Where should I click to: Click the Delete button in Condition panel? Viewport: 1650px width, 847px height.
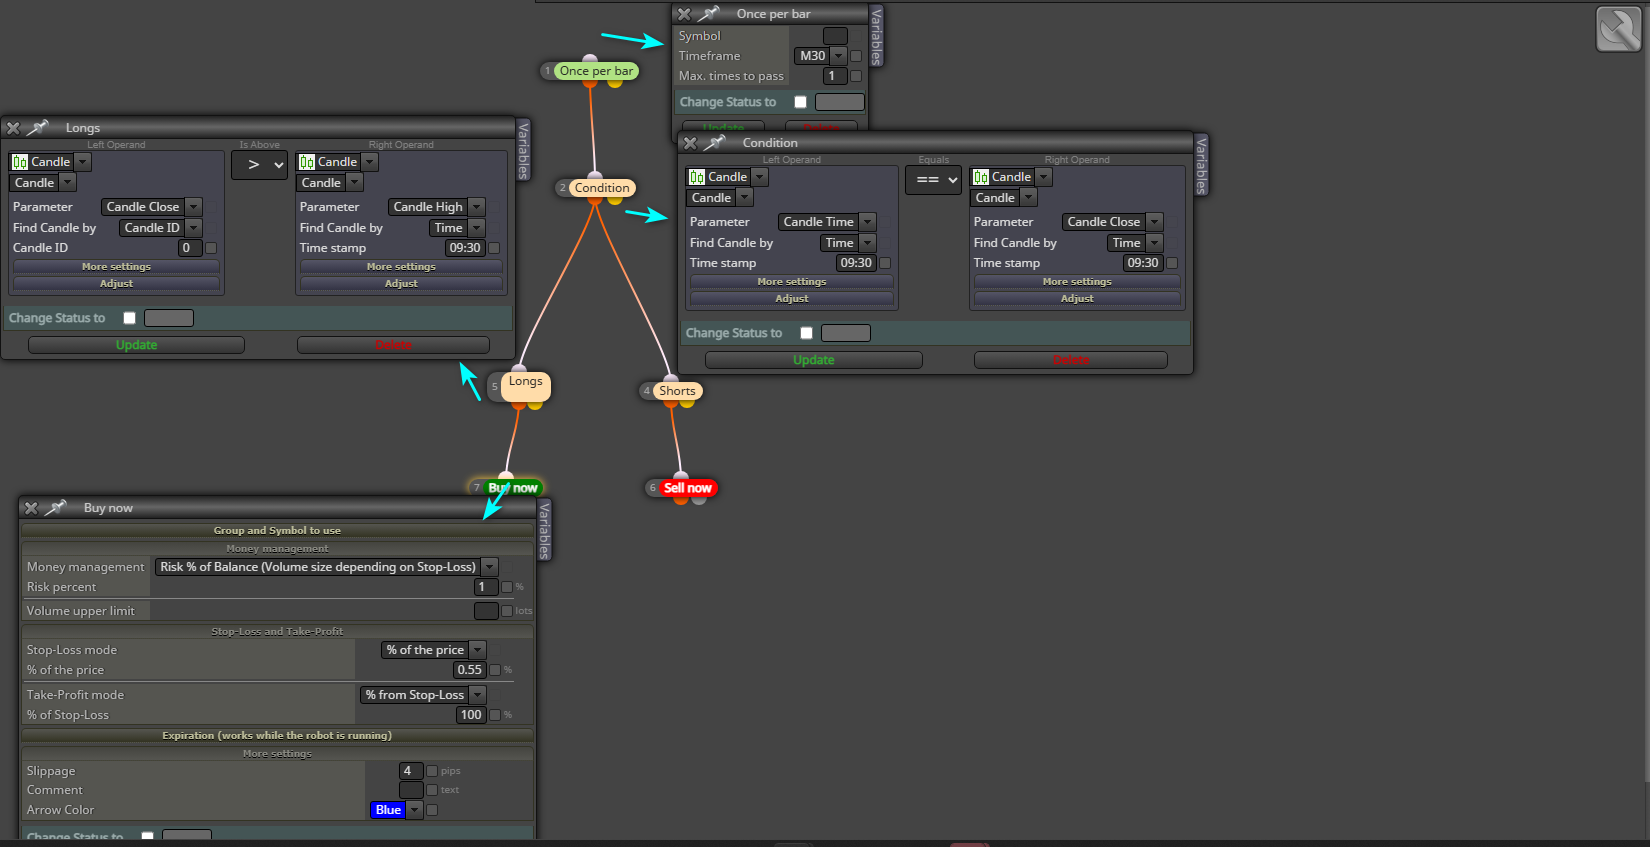1070,360
